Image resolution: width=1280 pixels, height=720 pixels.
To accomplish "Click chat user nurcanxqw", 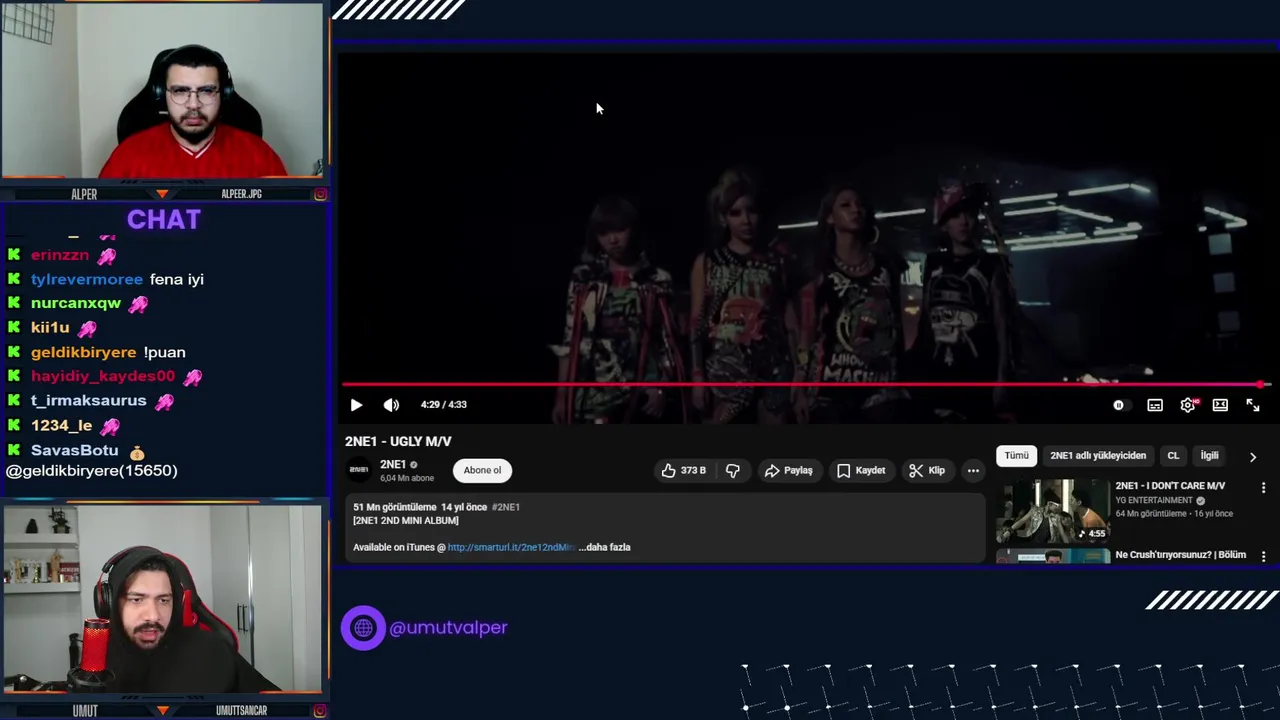I will tap(76, 303).
